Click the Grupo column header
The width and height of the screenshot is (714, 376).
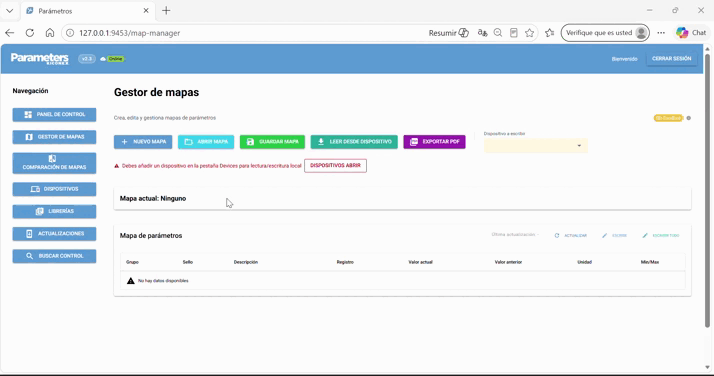coord(133,262)
